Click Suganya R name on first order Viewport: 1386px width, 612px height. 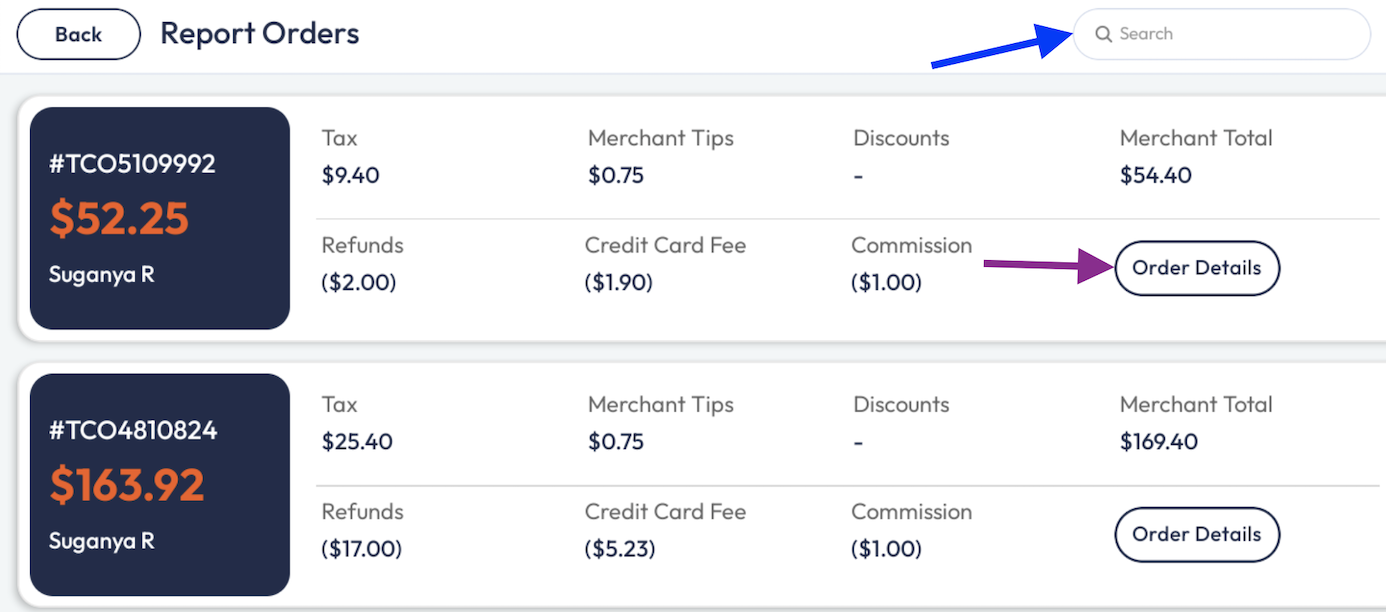point(101,274)
